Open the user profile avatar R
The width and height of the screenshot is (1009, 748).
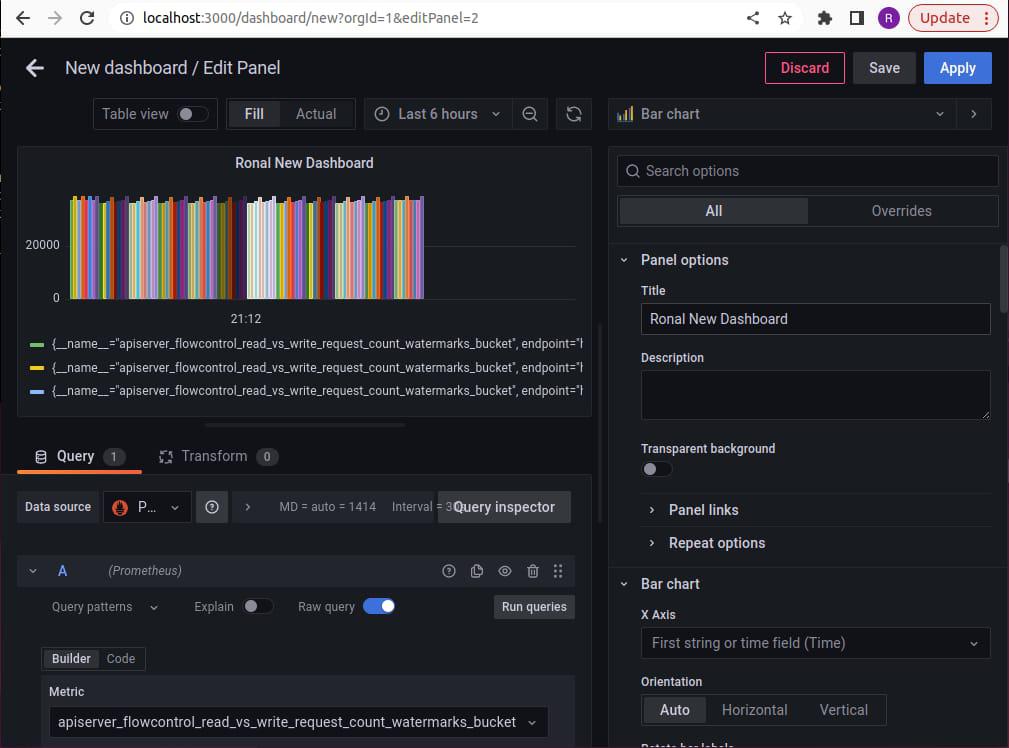(889, 18)
